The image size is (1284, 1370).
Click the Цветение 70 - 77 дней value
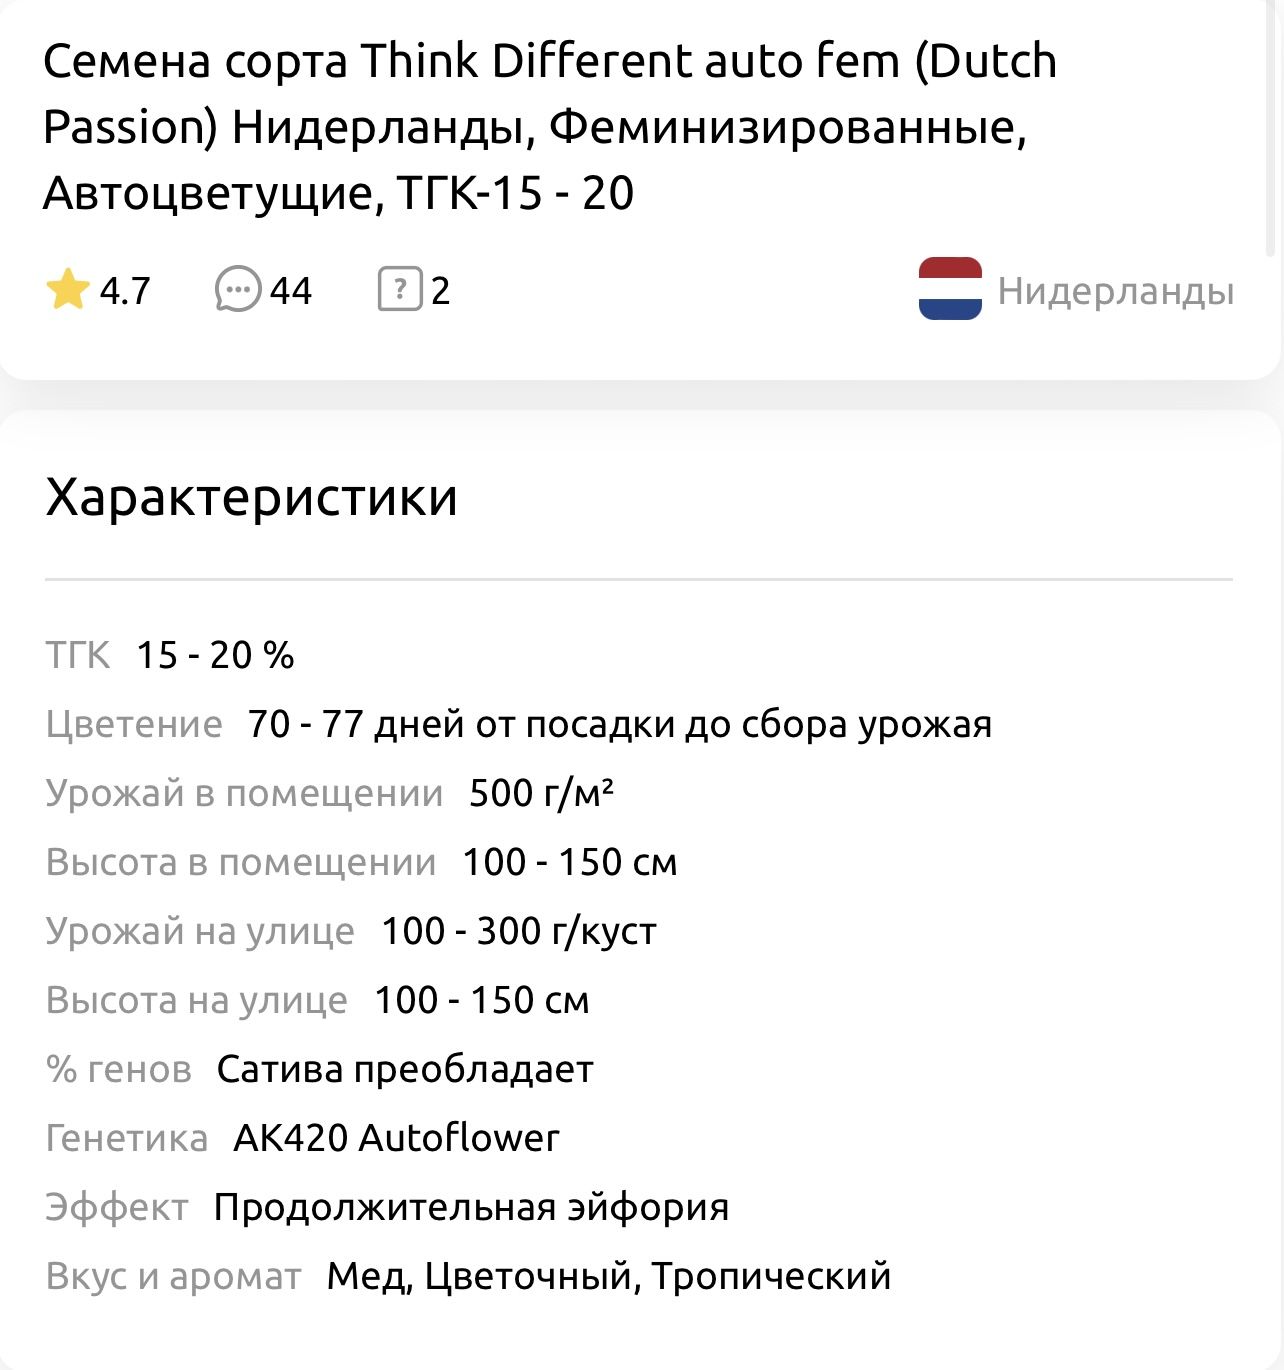tap(619, 724)
